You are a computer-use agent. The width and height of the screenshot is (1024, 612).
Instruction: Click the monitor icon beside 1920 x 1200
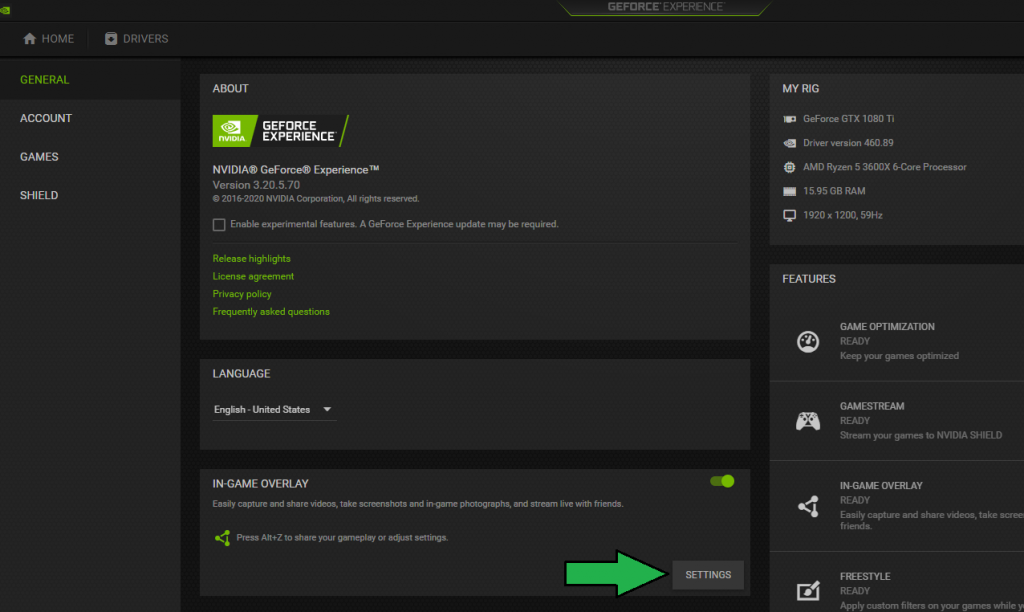coord(790,216)
